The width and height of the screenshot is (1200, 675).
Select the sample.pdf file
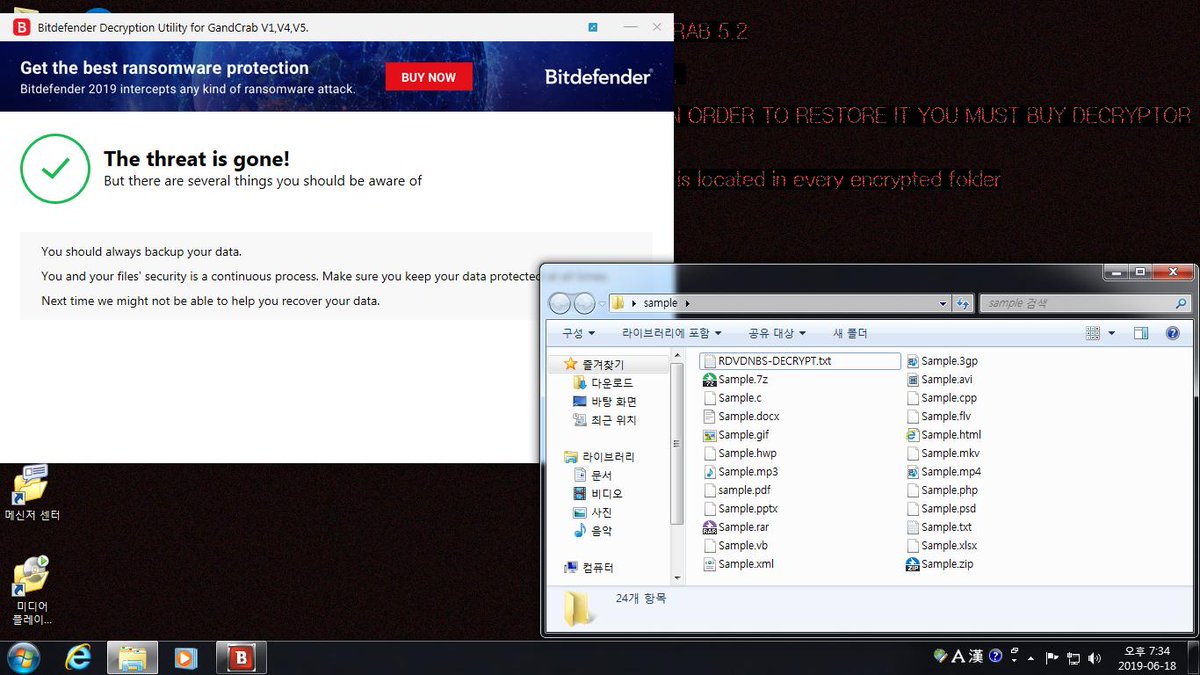coord(737,490)
